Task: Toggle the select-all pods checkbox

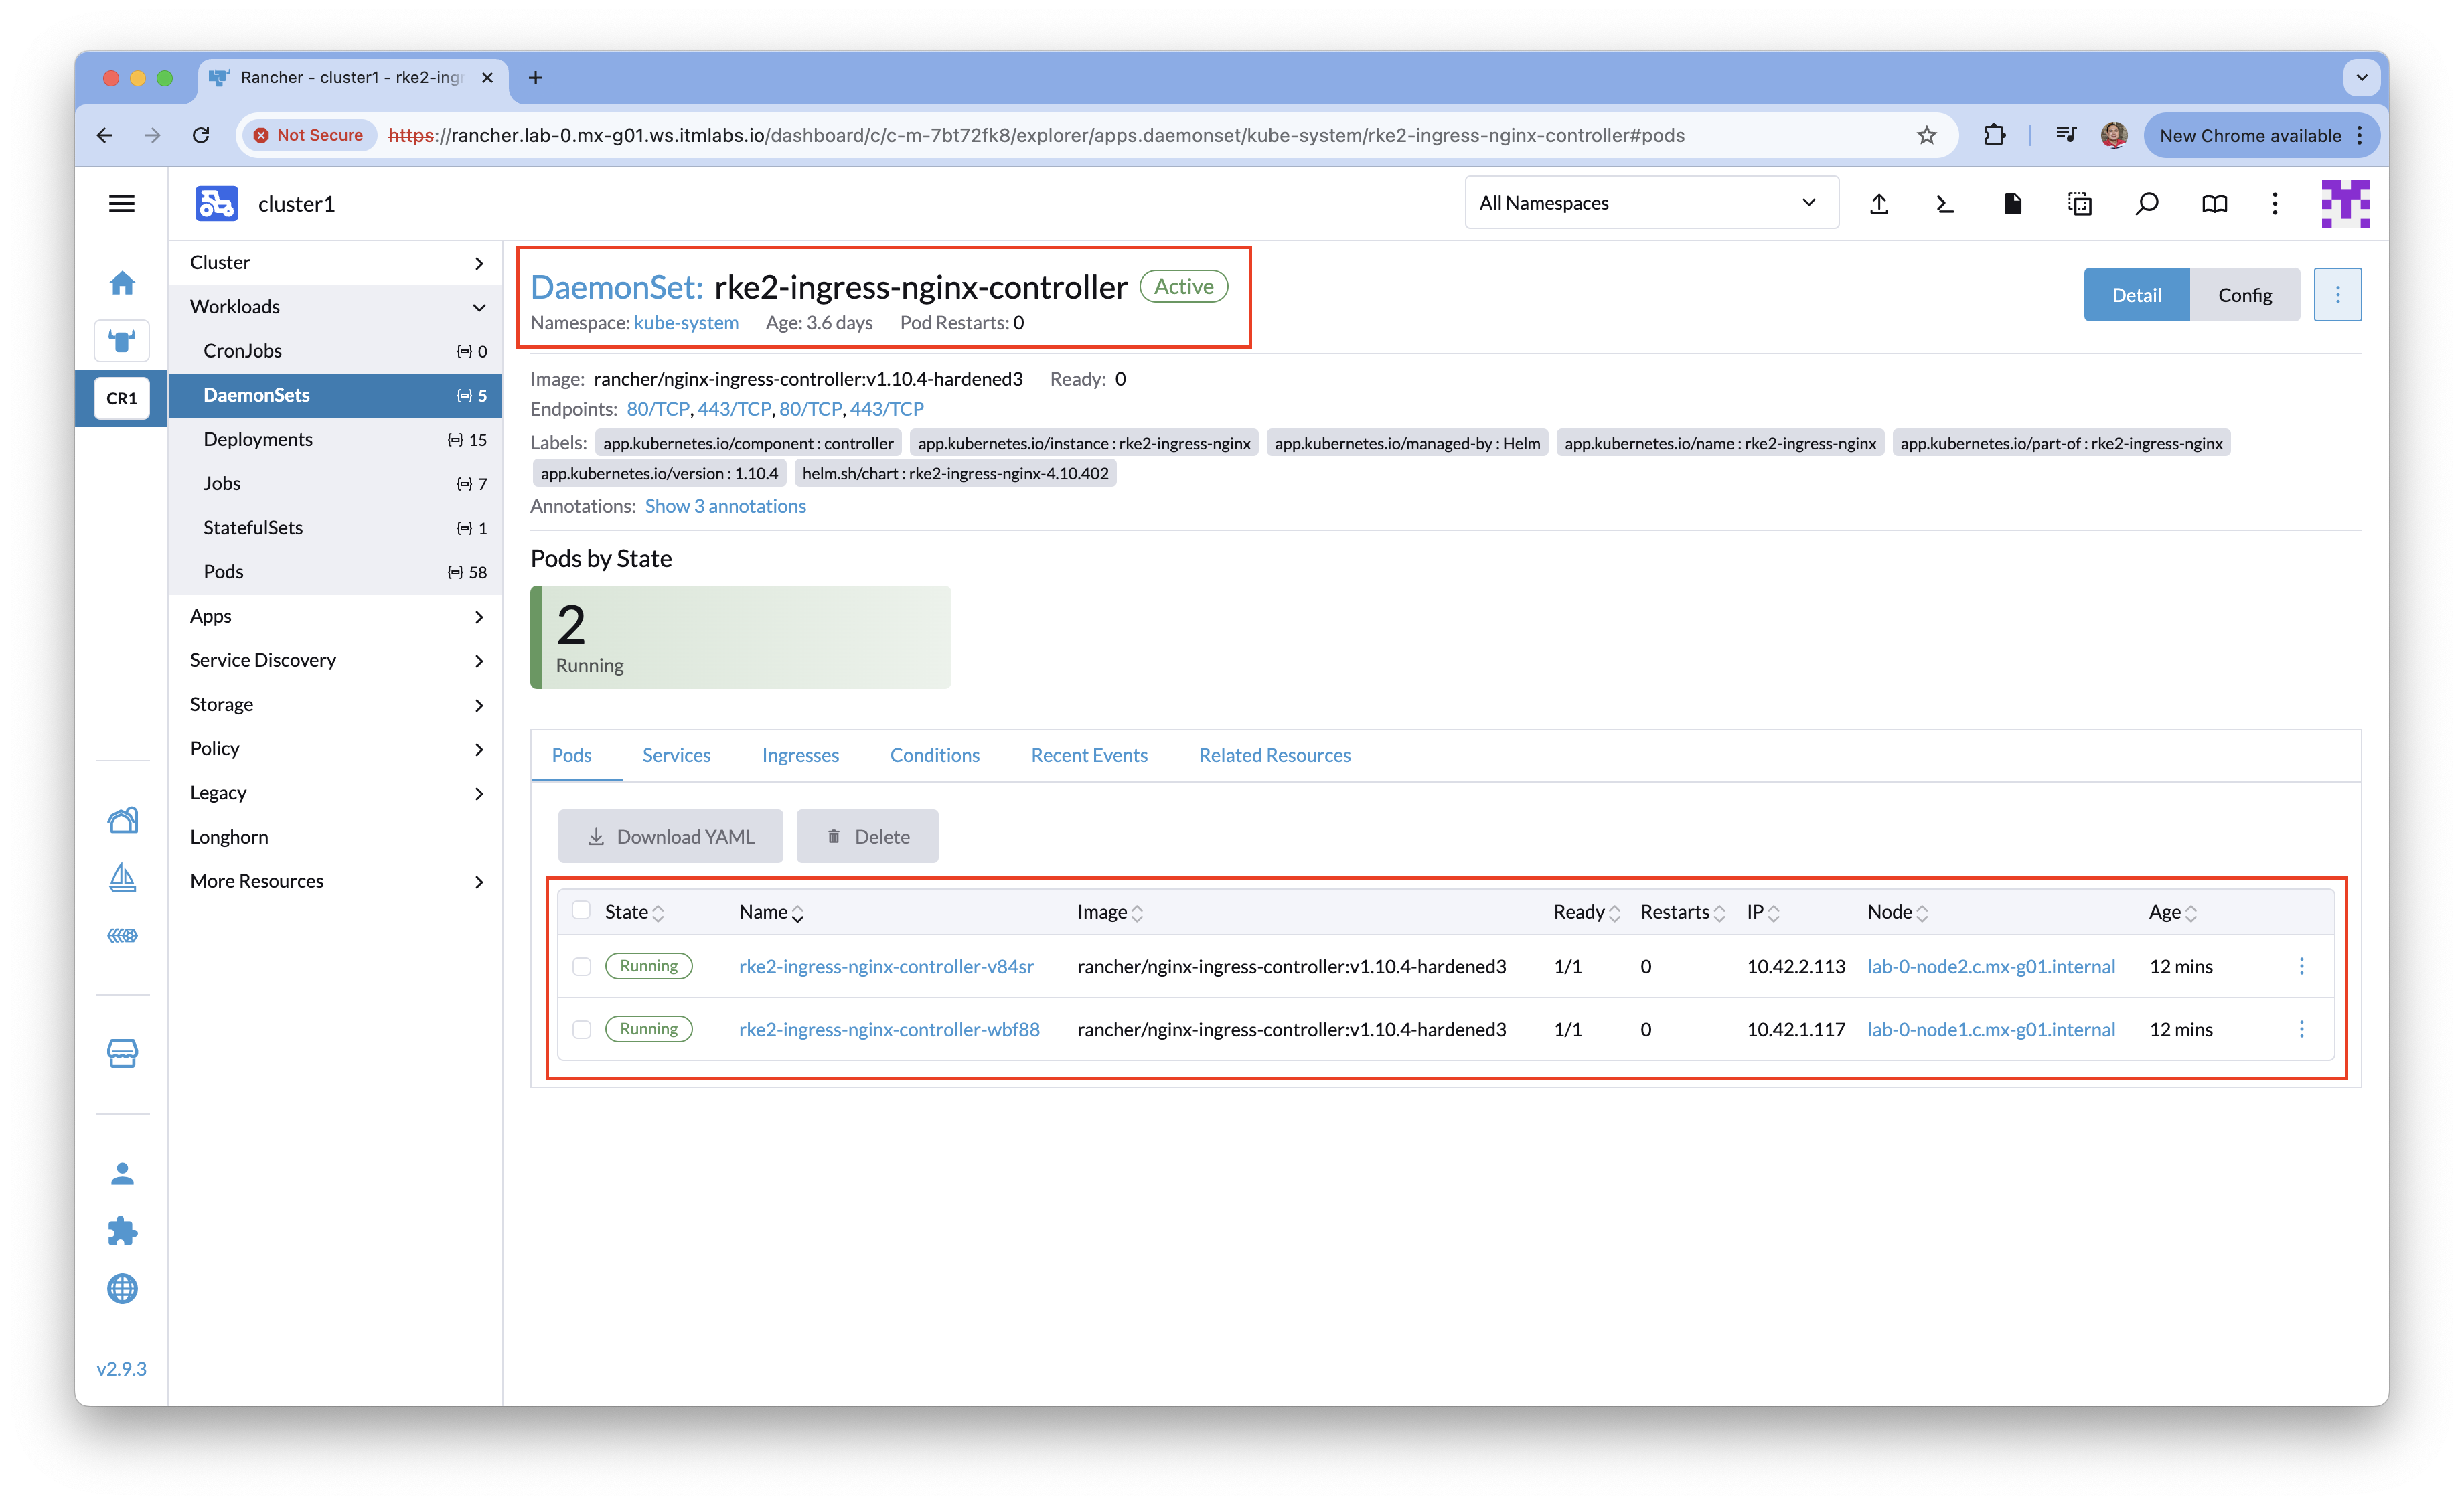Action: coord(581,910)
